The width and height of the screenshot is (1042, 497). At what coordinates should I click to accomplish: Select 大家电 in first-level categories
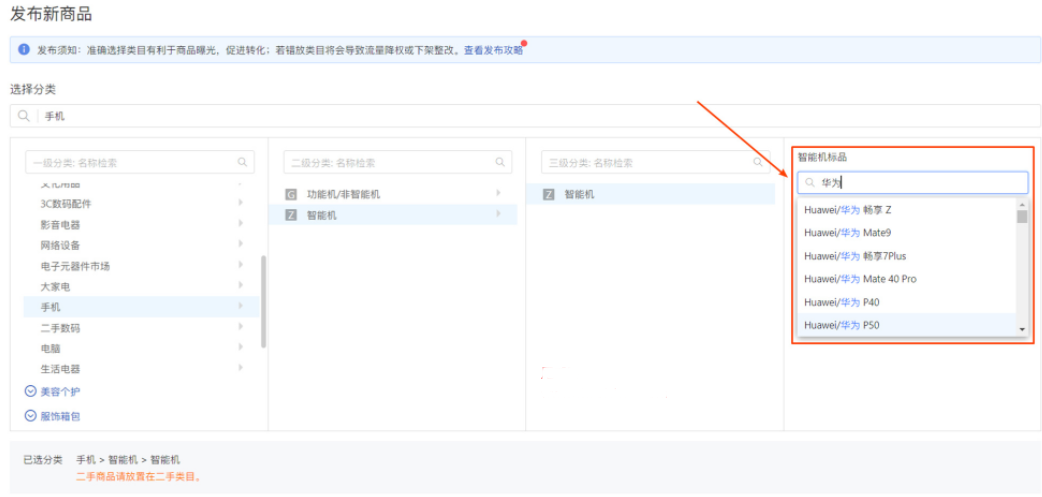point(55,286)
